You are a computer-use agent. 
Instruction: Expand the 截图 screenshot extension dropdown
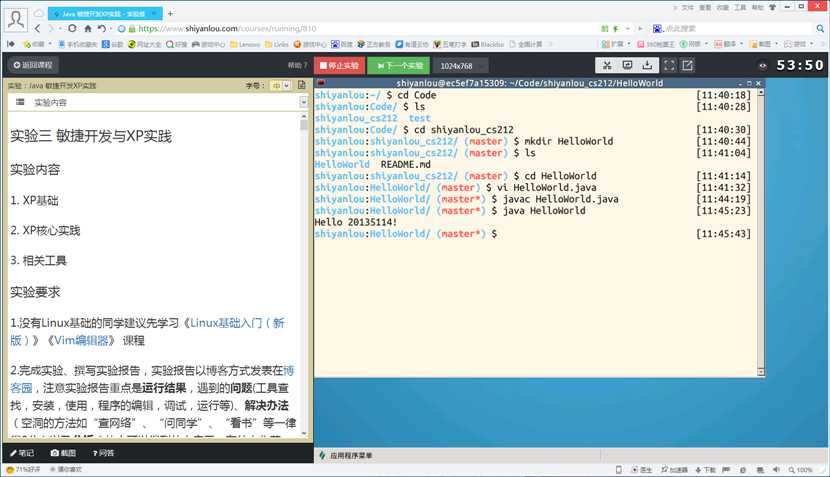point(776,44)
